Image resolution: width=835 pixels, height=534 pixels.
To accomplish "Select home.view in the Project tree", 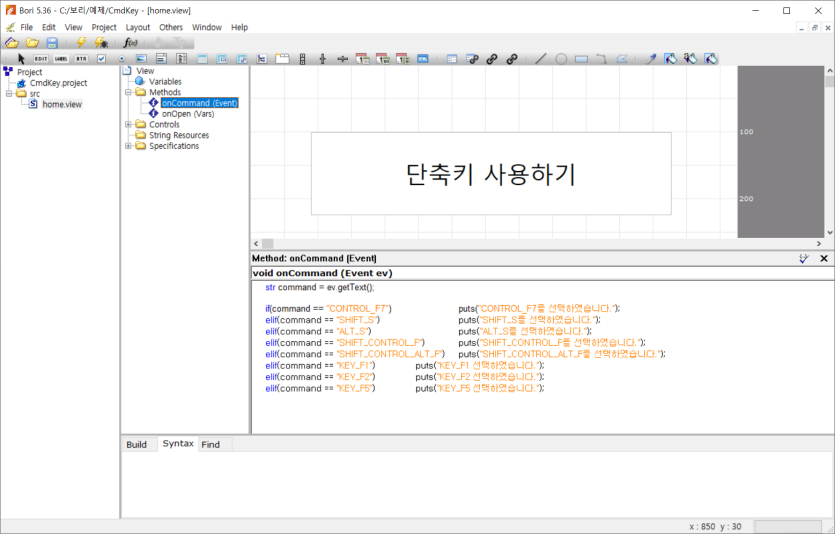I will [62, 104].
